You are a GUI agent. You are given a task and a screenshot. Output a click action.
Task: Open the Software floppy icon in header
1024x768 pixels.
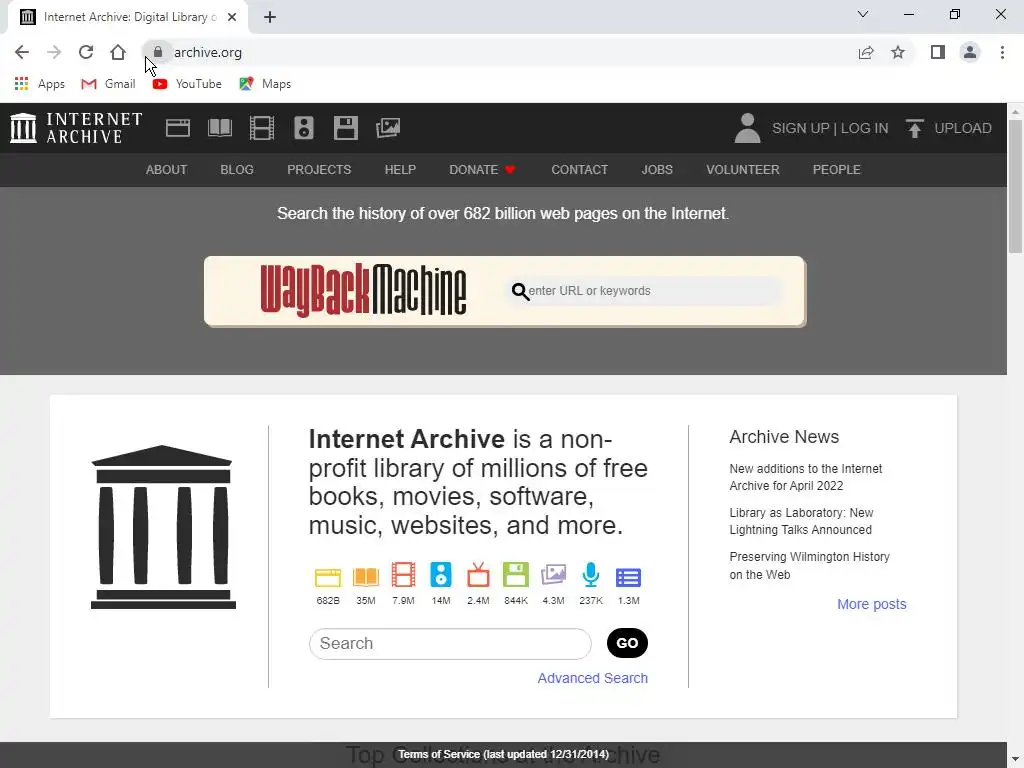(x=345, y=128)
